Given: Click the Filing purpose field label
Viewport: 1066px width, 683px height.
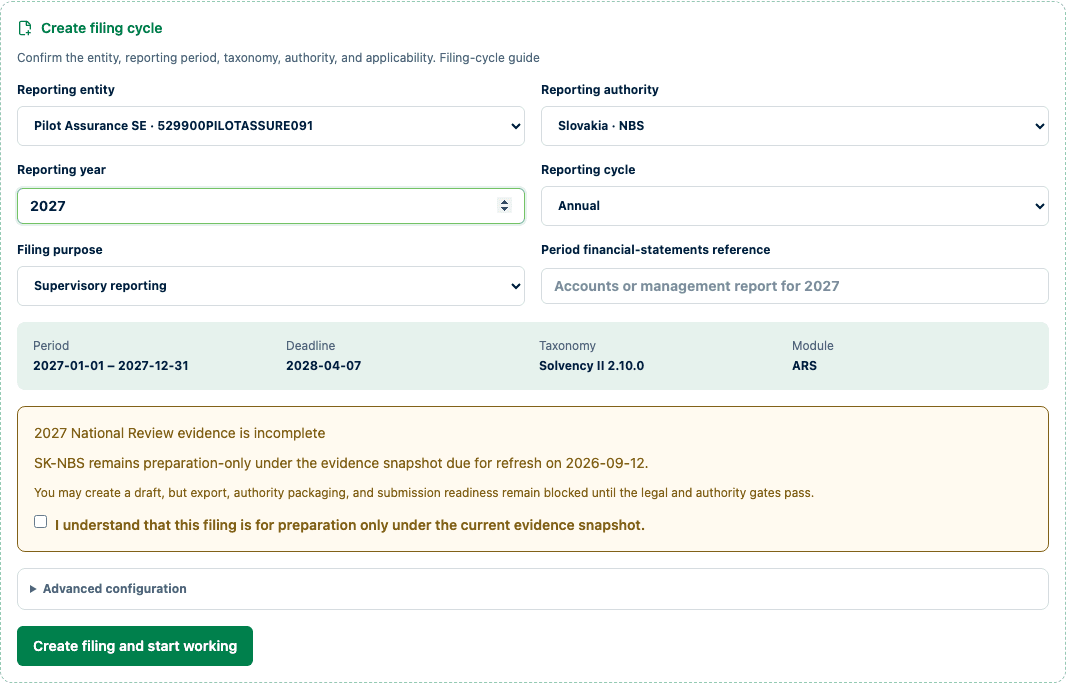Looking at the screenshot, I should (x=60, y=250).
